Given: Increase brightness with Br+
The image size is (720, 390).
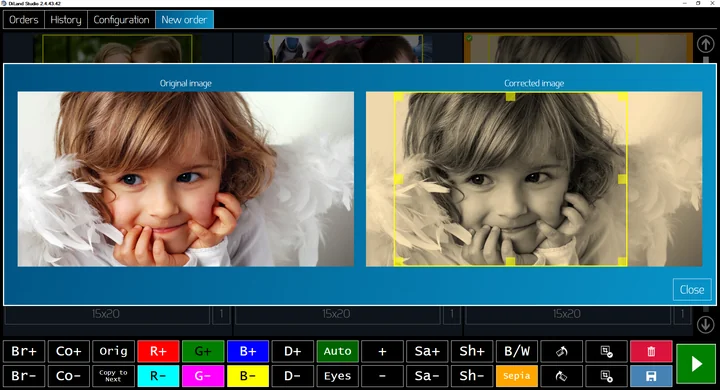Looking at the screenshot, I should tap(24, 351).
